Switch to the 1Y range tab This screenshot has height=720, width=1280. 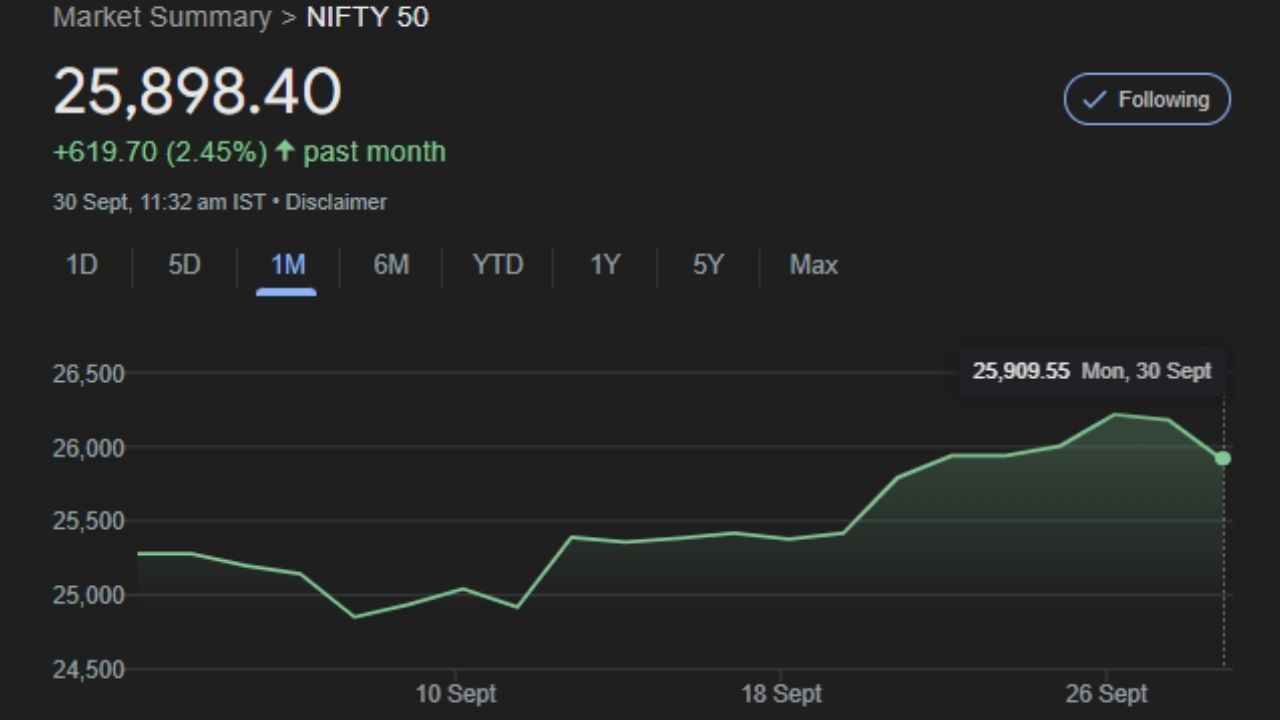tap(605, 265)
